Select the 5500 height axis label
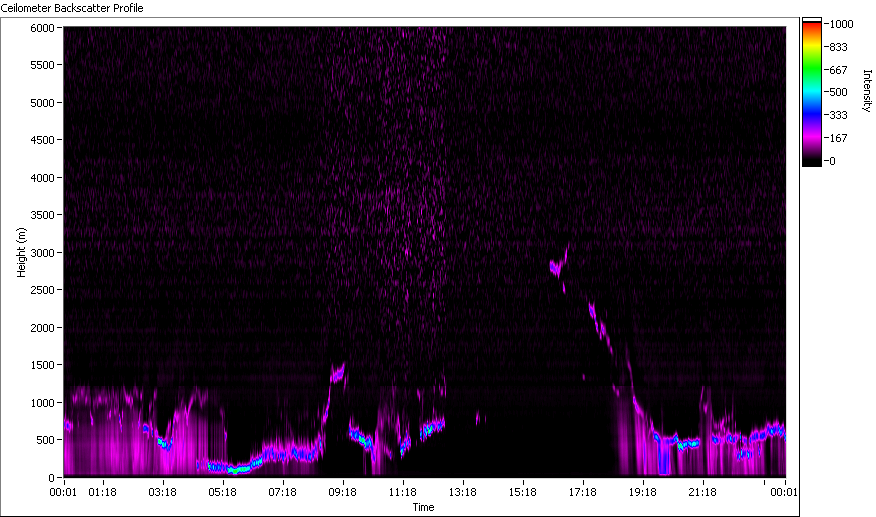876x517 pixels. point(42,65)
